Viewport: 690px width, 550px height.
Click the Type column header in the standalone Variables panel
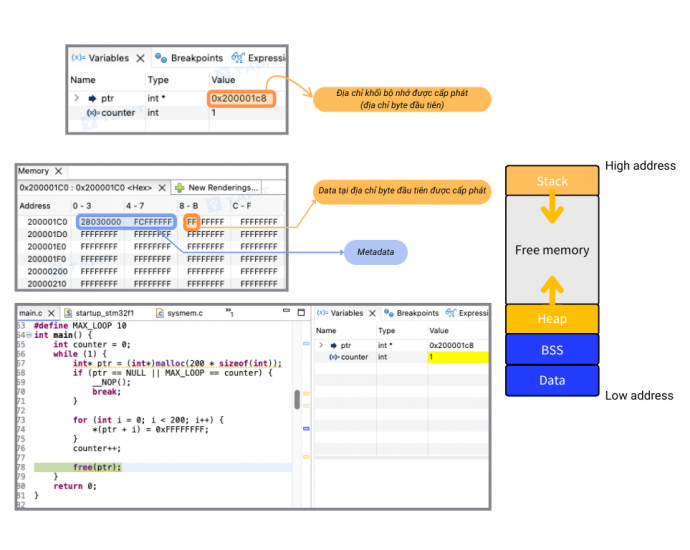(158, 80)
